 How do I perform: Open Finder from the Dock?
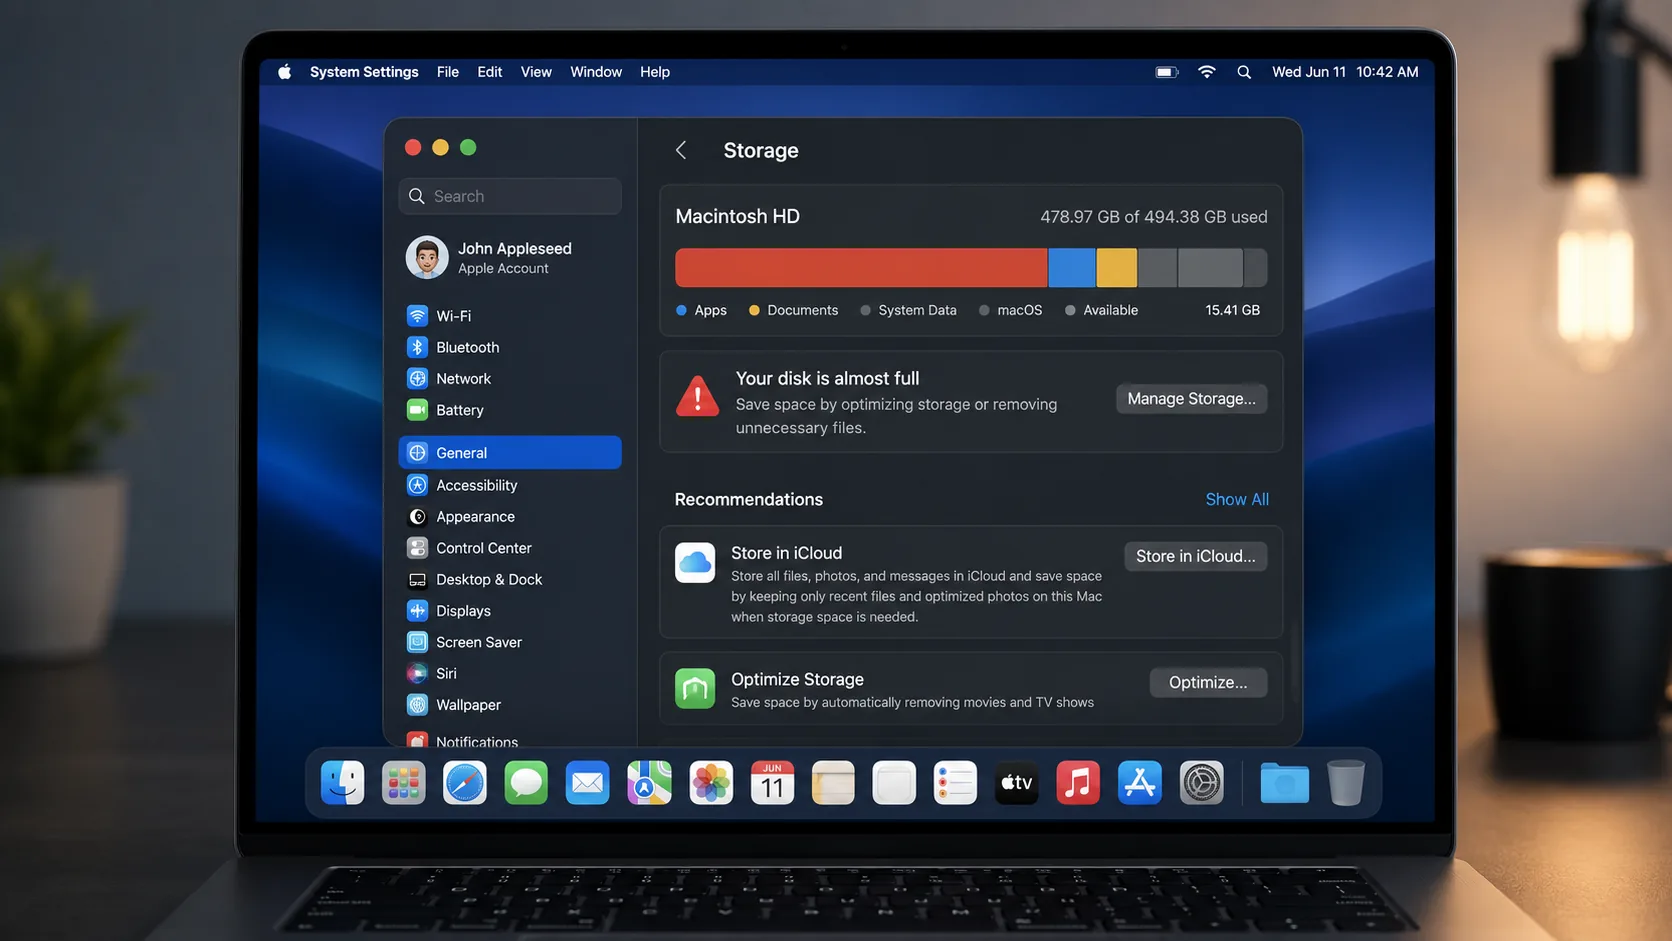(x=342, y=783)
